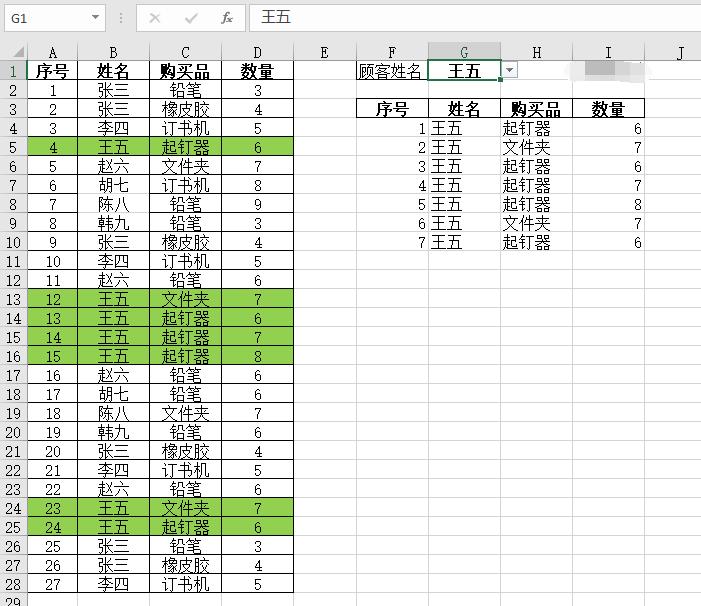Click cell D1 labeled 数量
Viewport: 701px width, 606px height.
click(x=258, y=71)
